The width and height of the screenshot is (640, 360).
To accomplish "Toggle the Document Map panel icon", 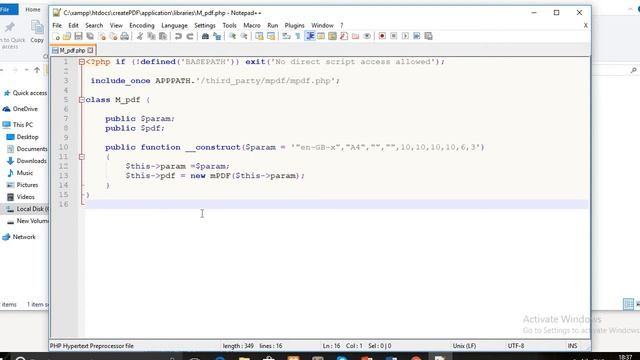I will [x=332, y=36].
